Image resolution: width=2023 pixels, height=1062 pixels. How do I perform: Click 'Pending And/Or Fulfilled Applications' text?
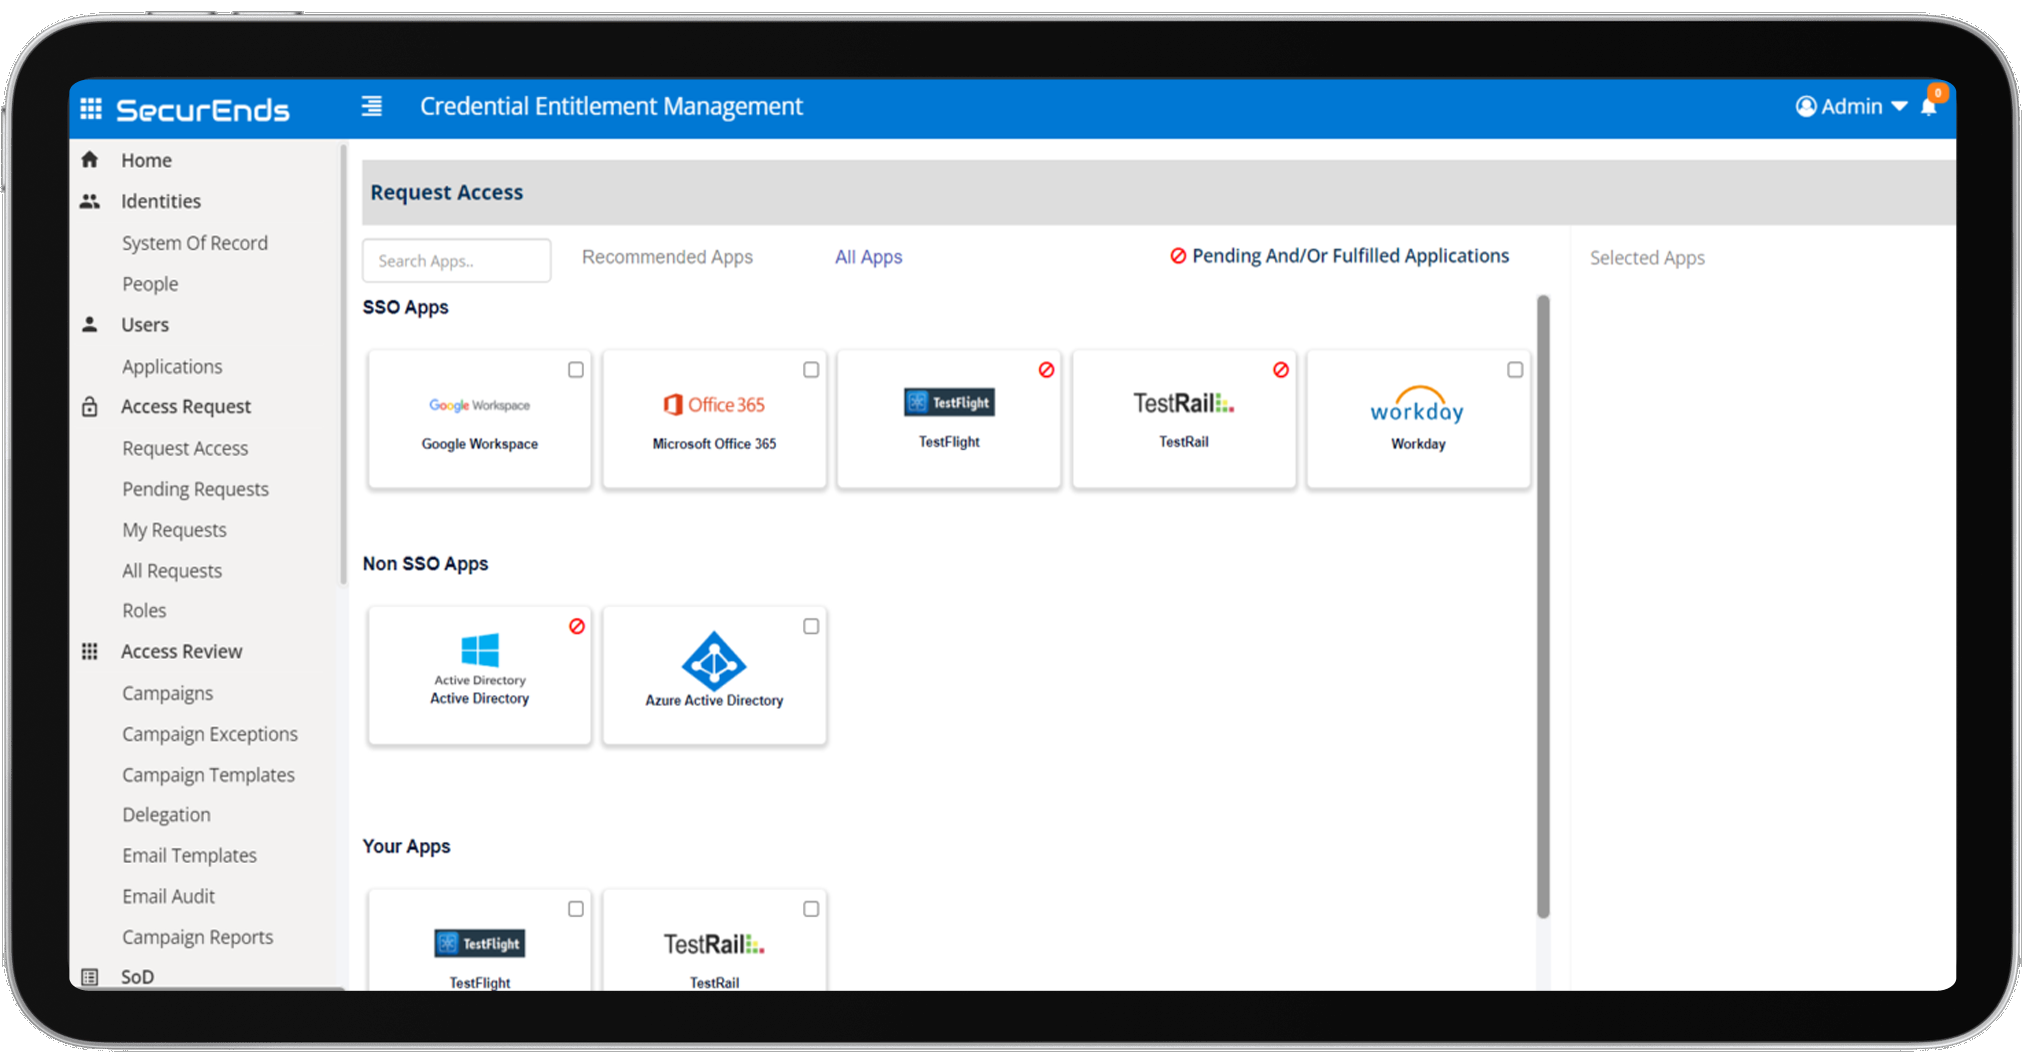point(1350,256)
